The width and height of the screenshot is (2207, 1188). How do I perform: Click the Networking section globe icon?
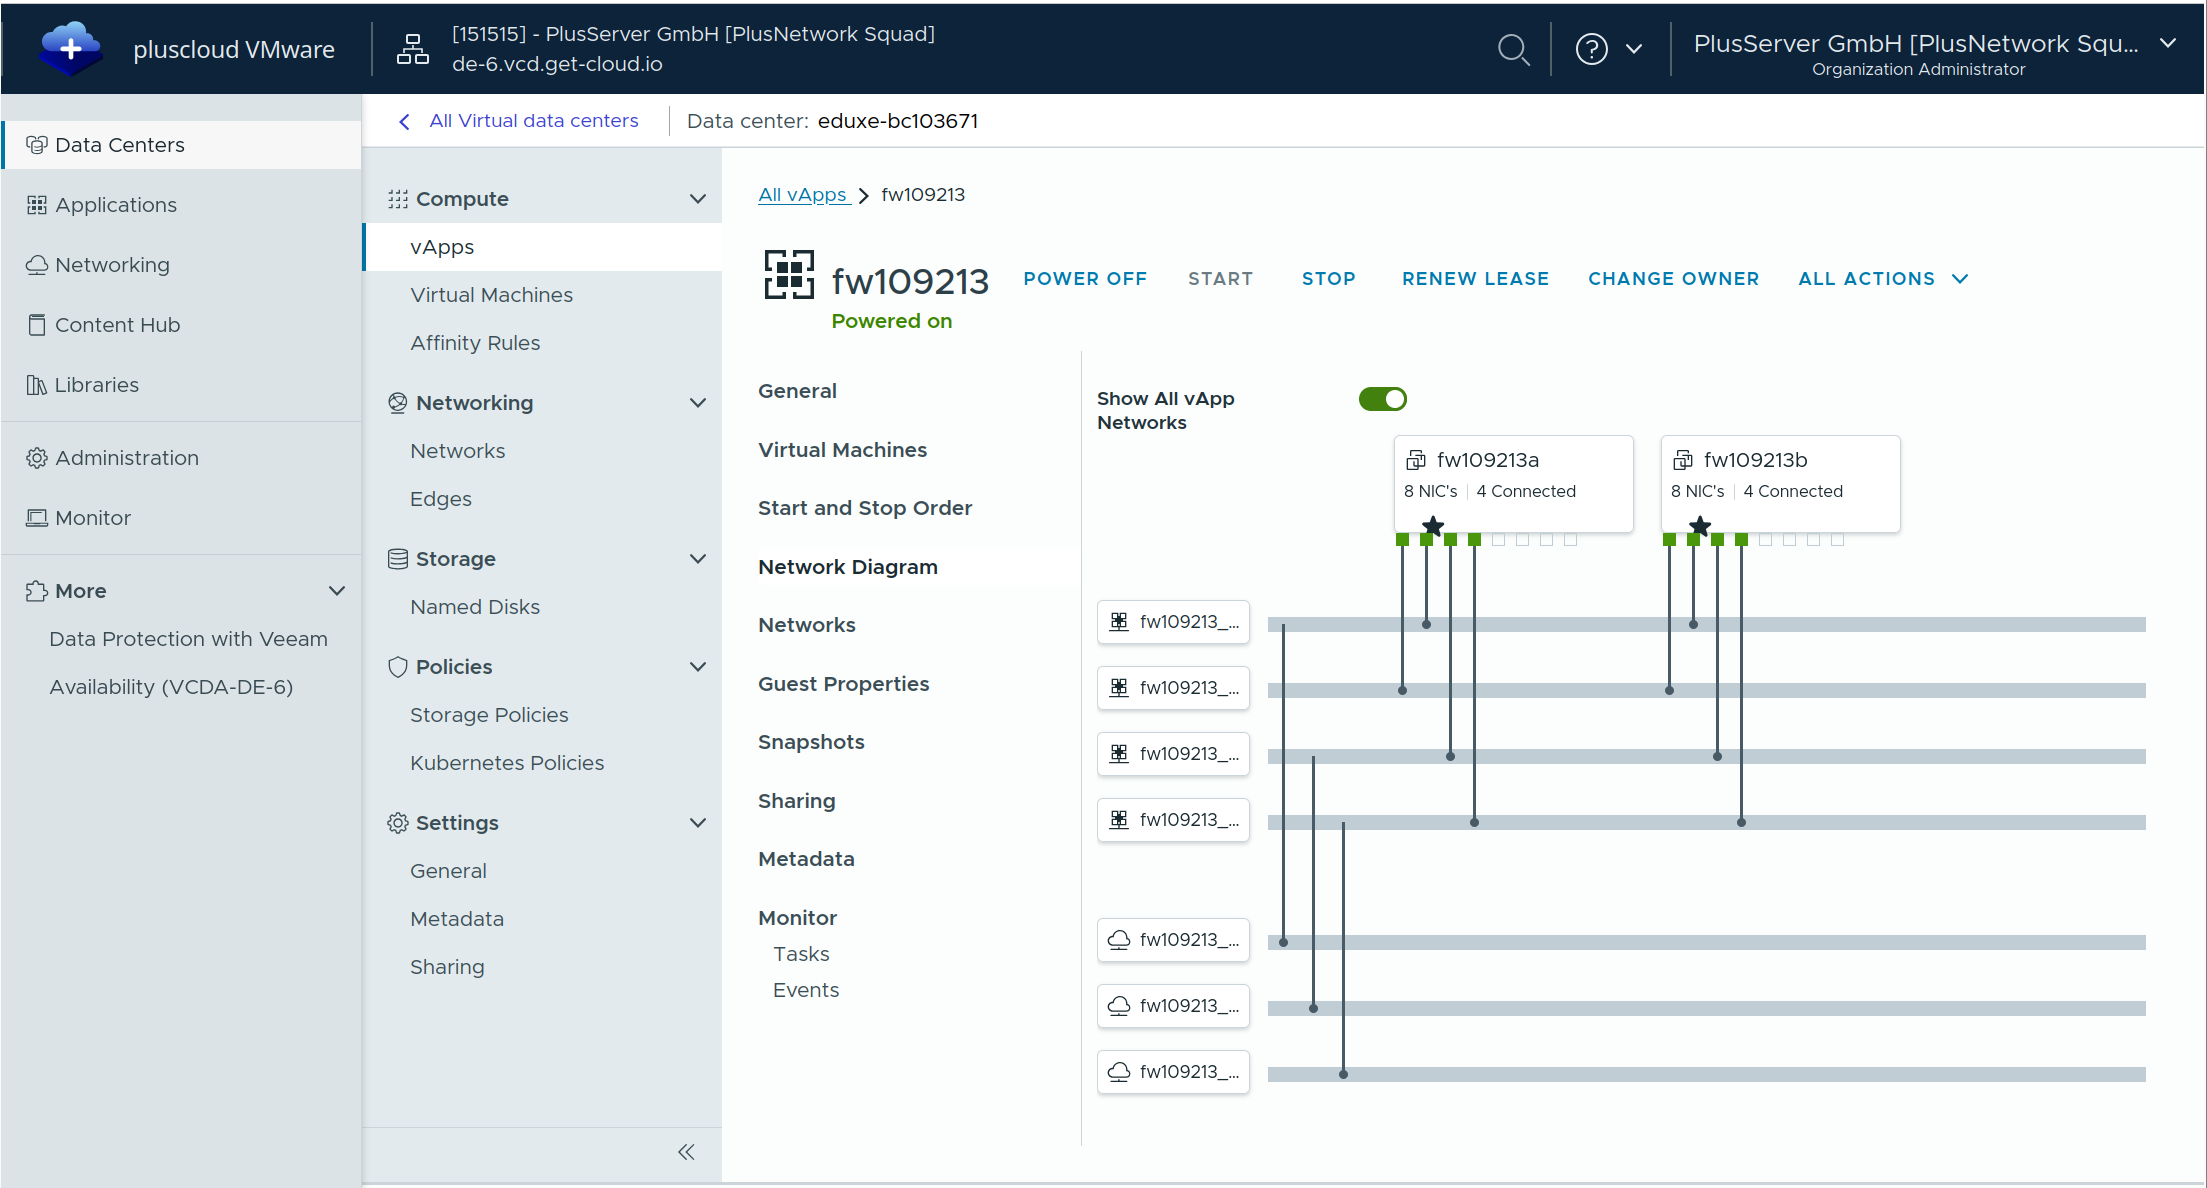tap(398, 403)
